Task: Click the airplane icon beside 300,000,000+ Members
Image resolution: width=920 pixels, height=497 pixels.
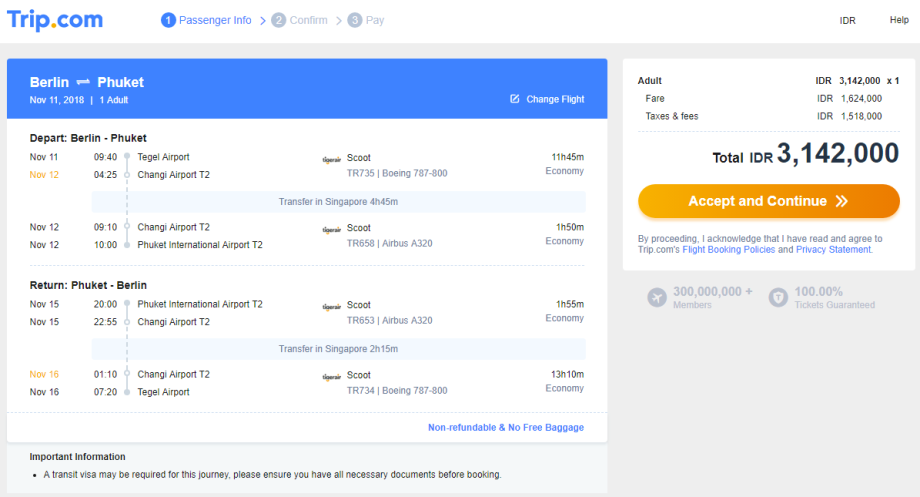Action: click(x=657, y=297)
